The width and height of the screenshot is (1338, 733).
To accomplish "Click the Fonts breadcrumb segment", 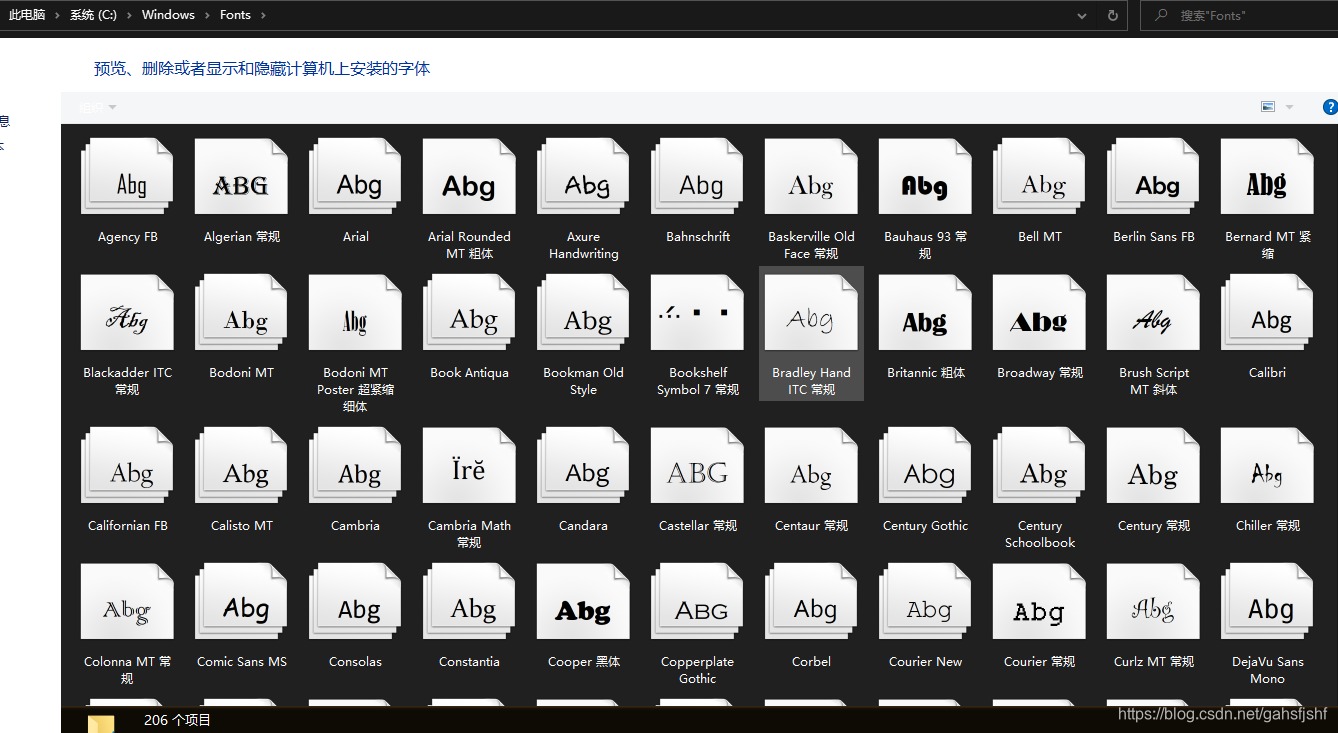I will [x=235, y=15].
